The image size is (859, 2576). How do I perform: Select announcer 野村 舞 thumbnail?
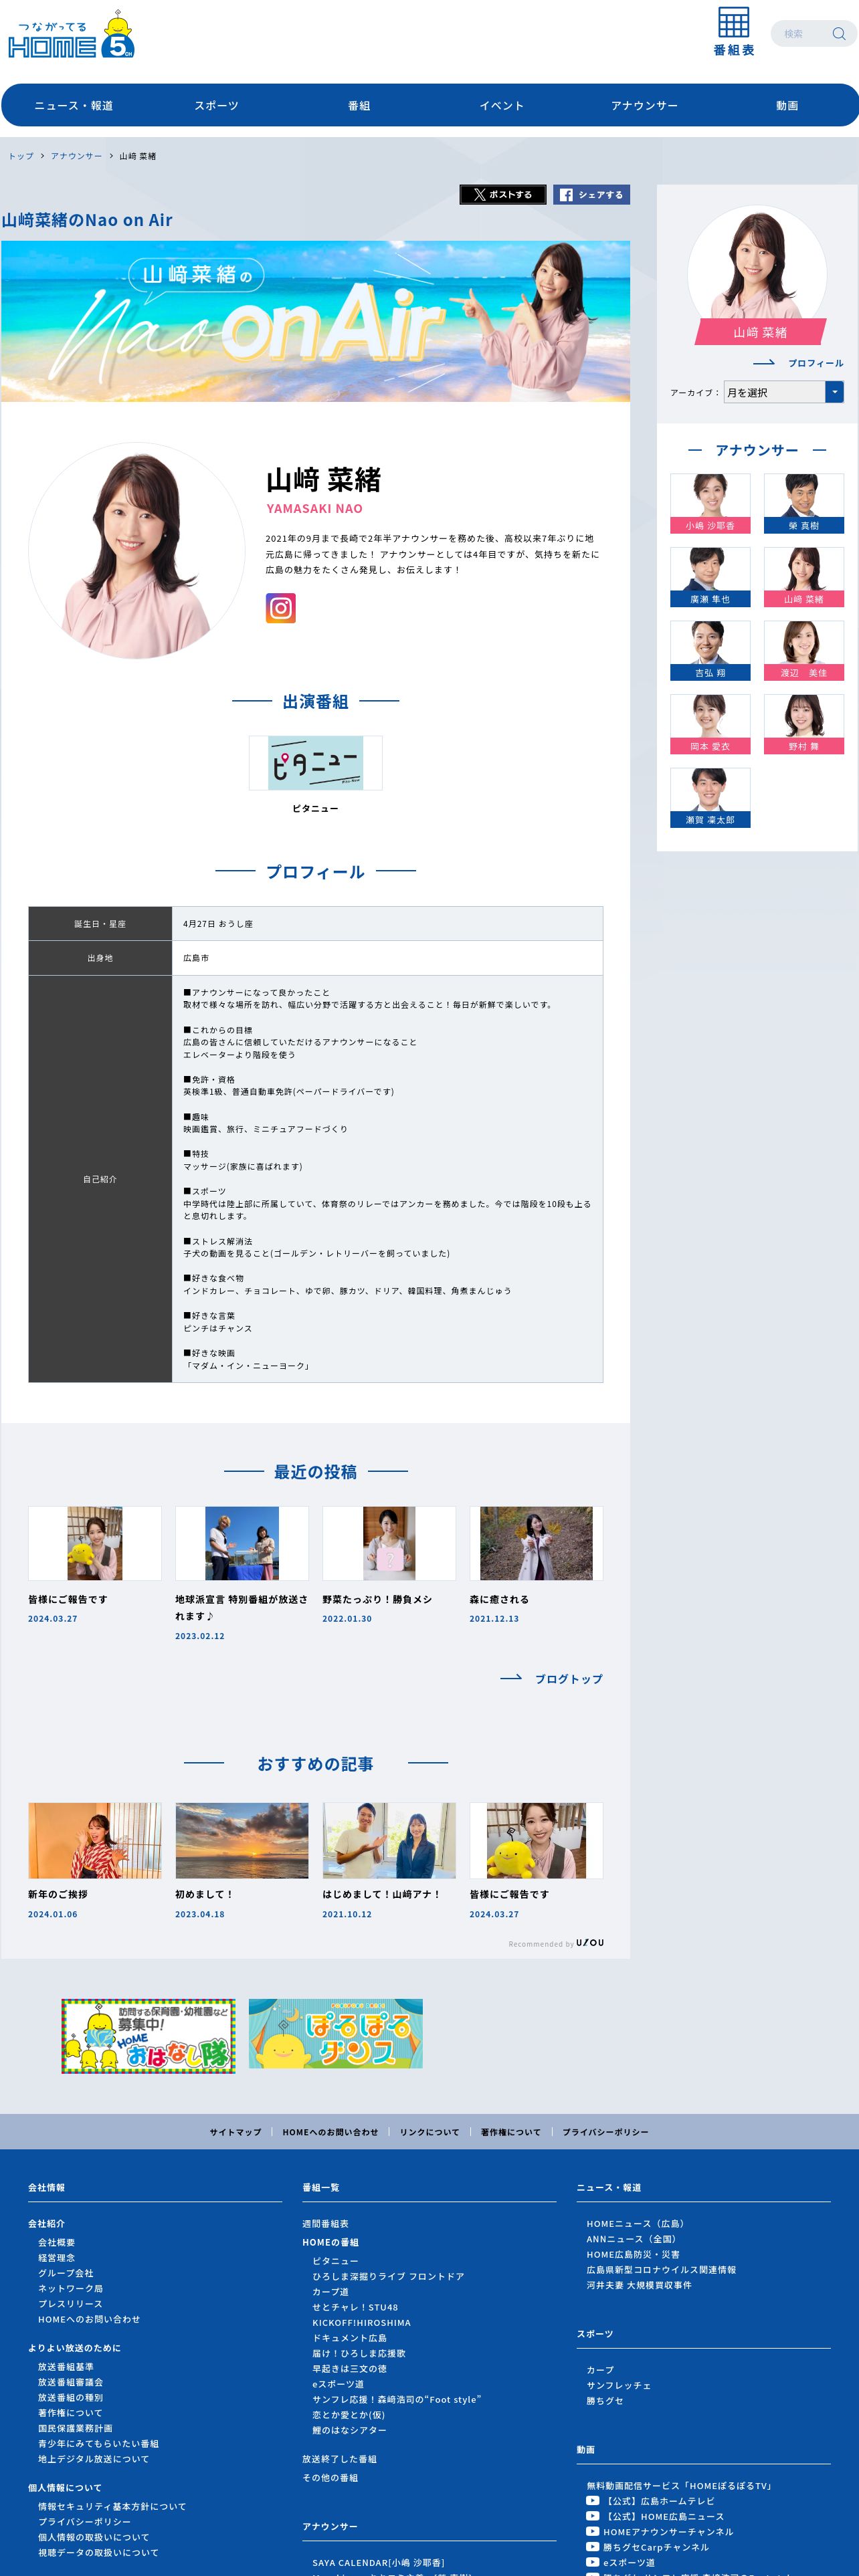tap(804, 724)
